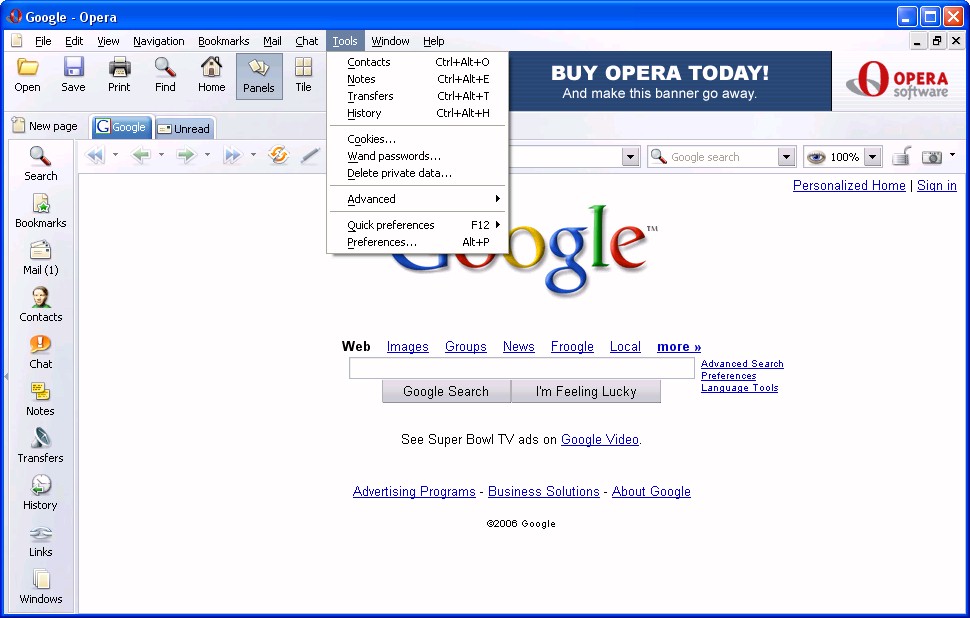Viewport: 970px width, 618px height.
Task: Click the Language Tools link
Action: [739, 388]
